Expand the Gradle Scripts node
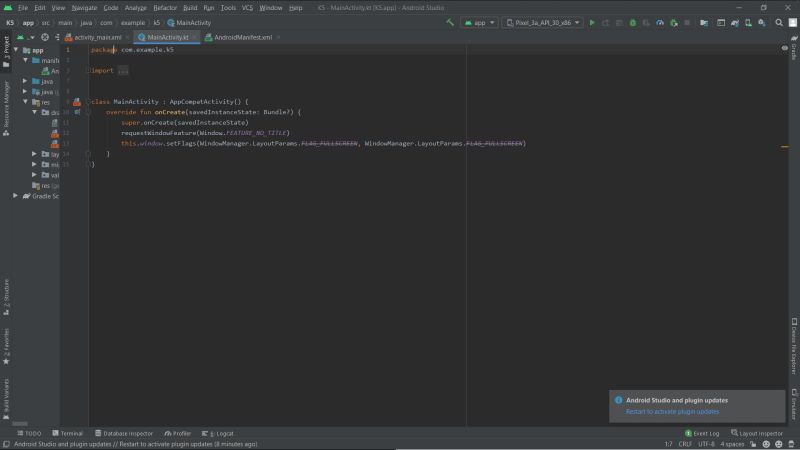 coord(15,196)
